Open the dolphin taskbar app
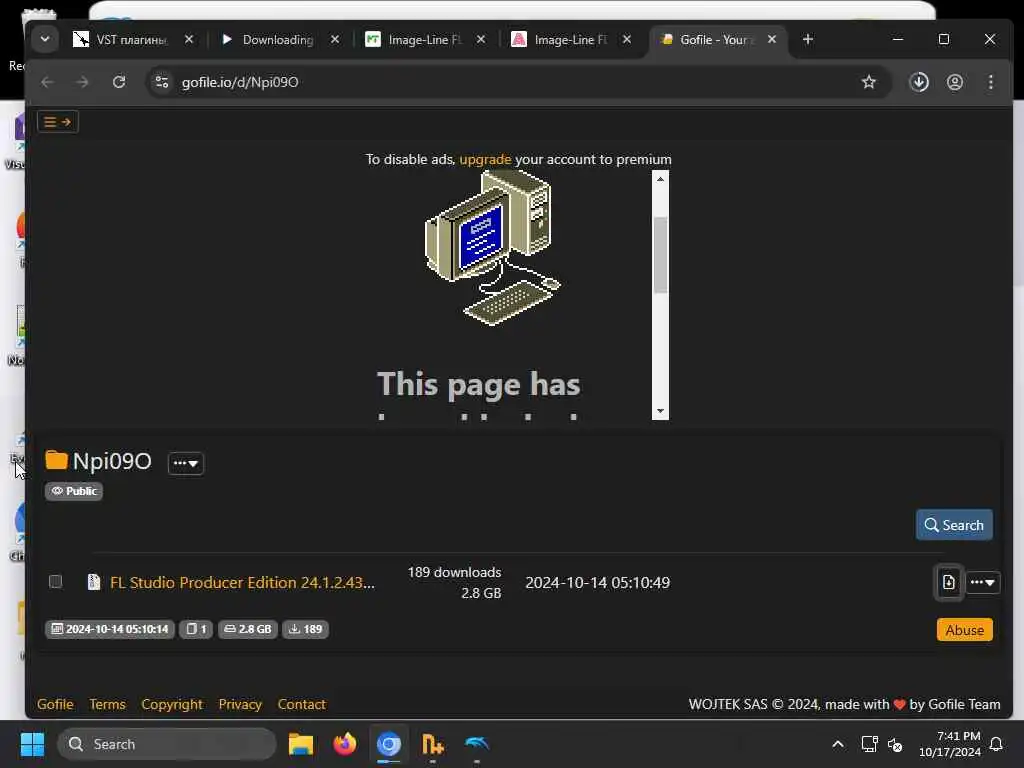The image size is (1024, 768). click(477, 744)
